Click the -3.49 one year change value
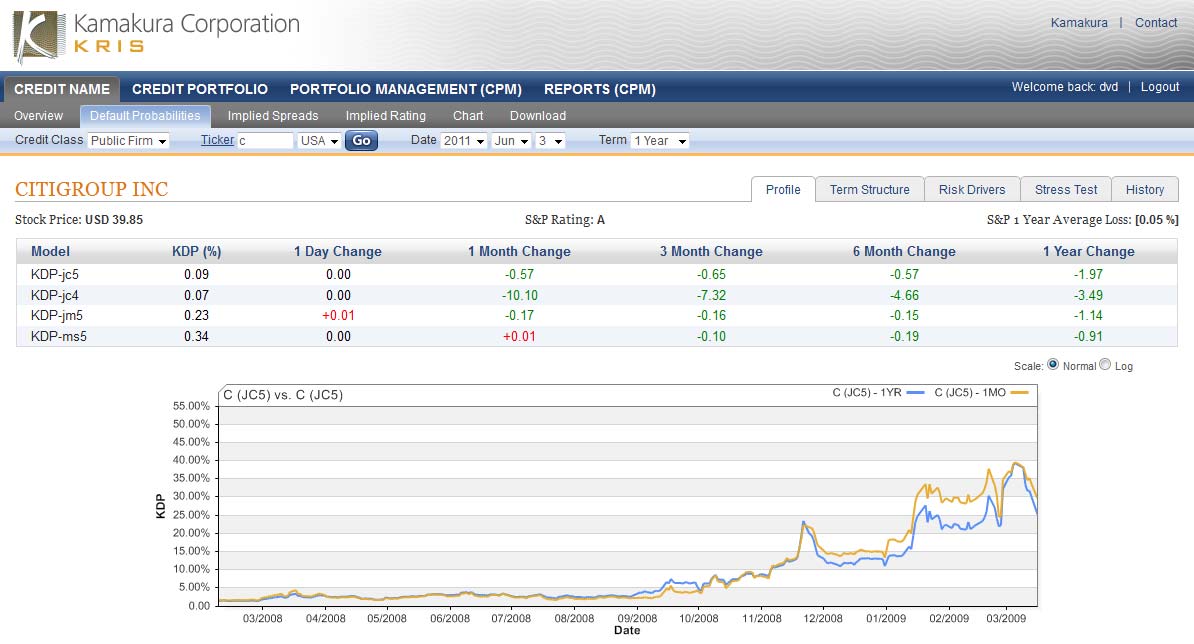This screenshot has width=1194, height=644. (1088, 295)
